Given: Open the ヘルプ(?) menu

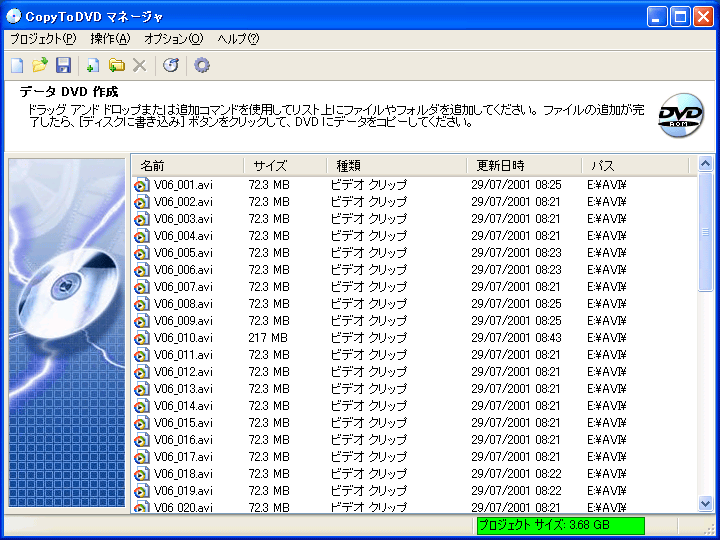Looking at the screenshot, I should tap(238, 39).
